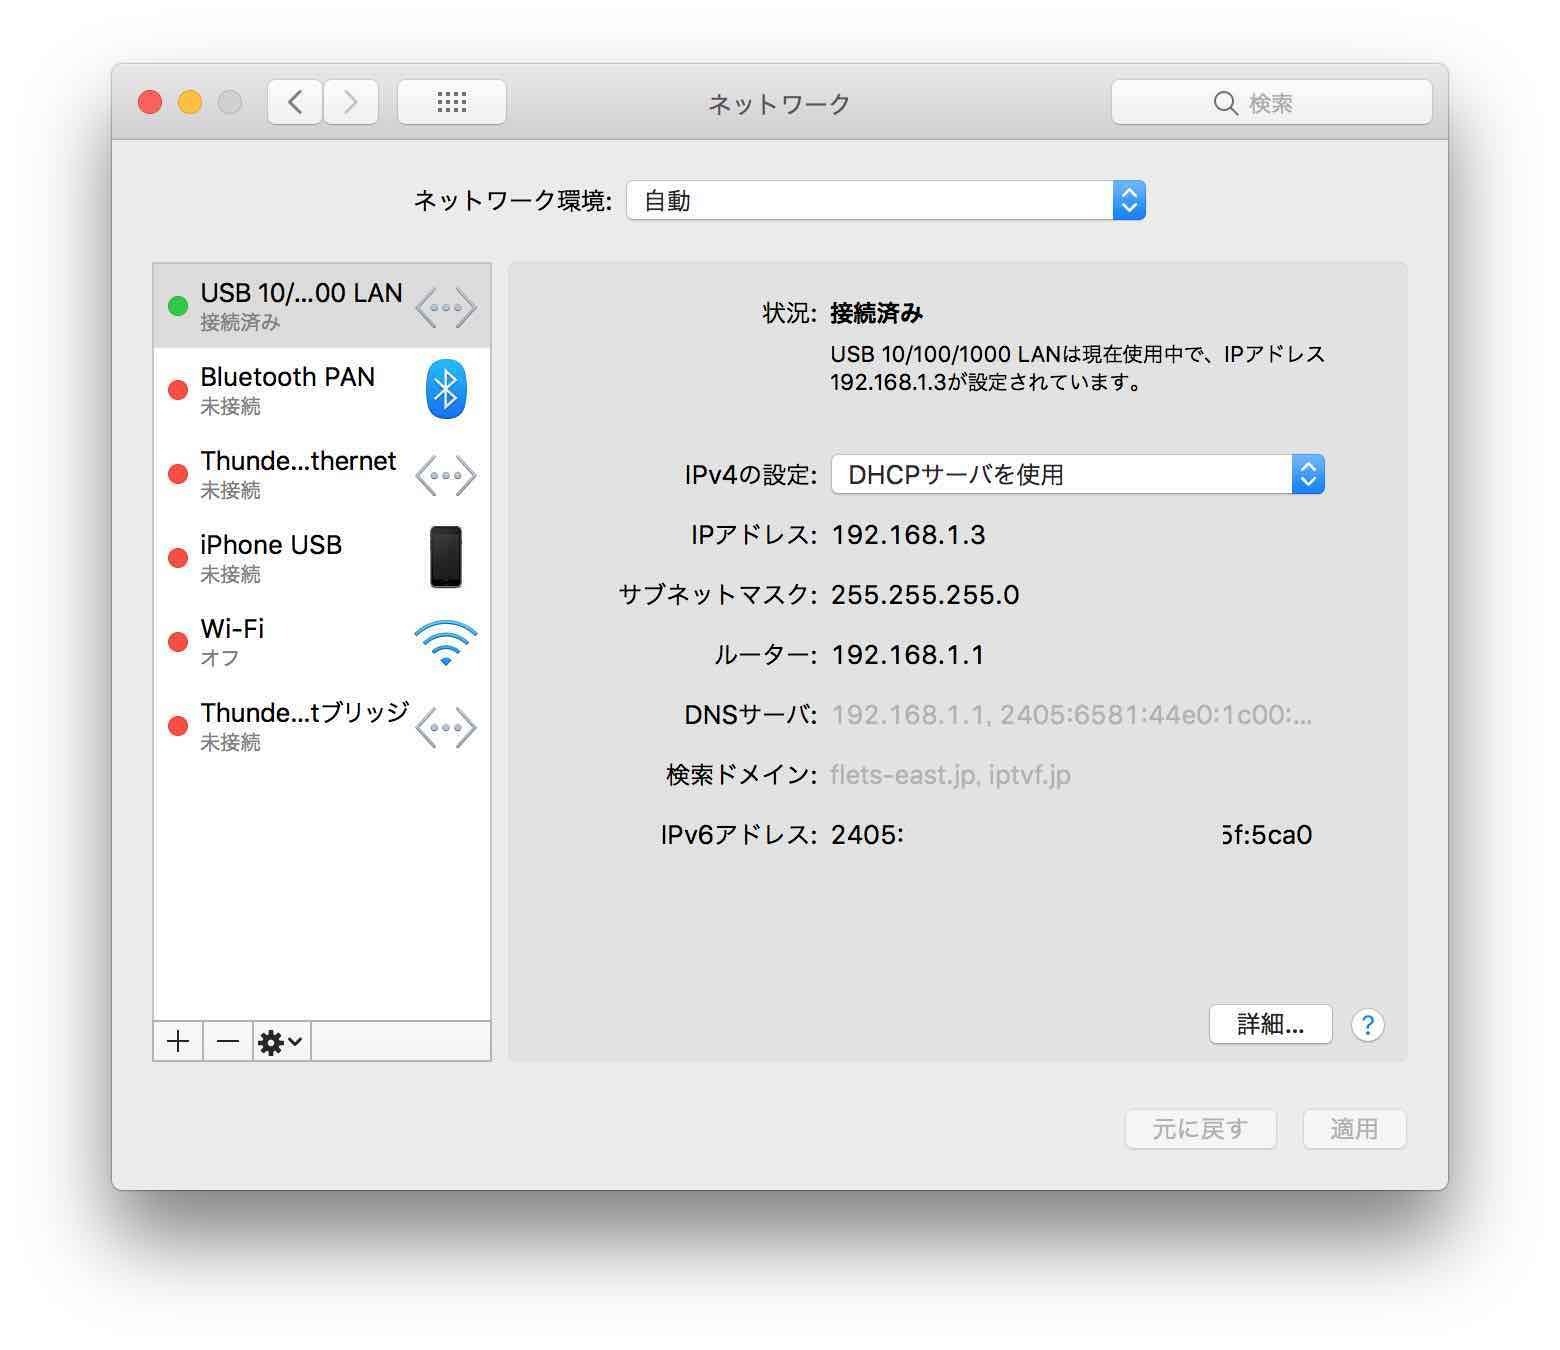
Task: Click 元に戻す revert button
Action: click(1200, 1129)
